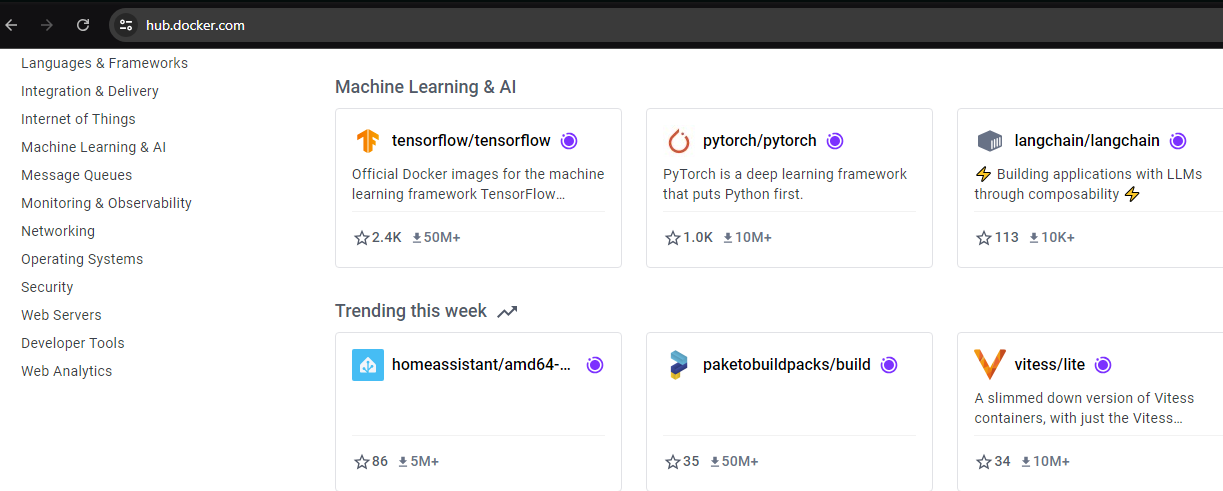Choose Web Analytics from sidebar categories
1223x491 pixels.
tap(66, 371)
